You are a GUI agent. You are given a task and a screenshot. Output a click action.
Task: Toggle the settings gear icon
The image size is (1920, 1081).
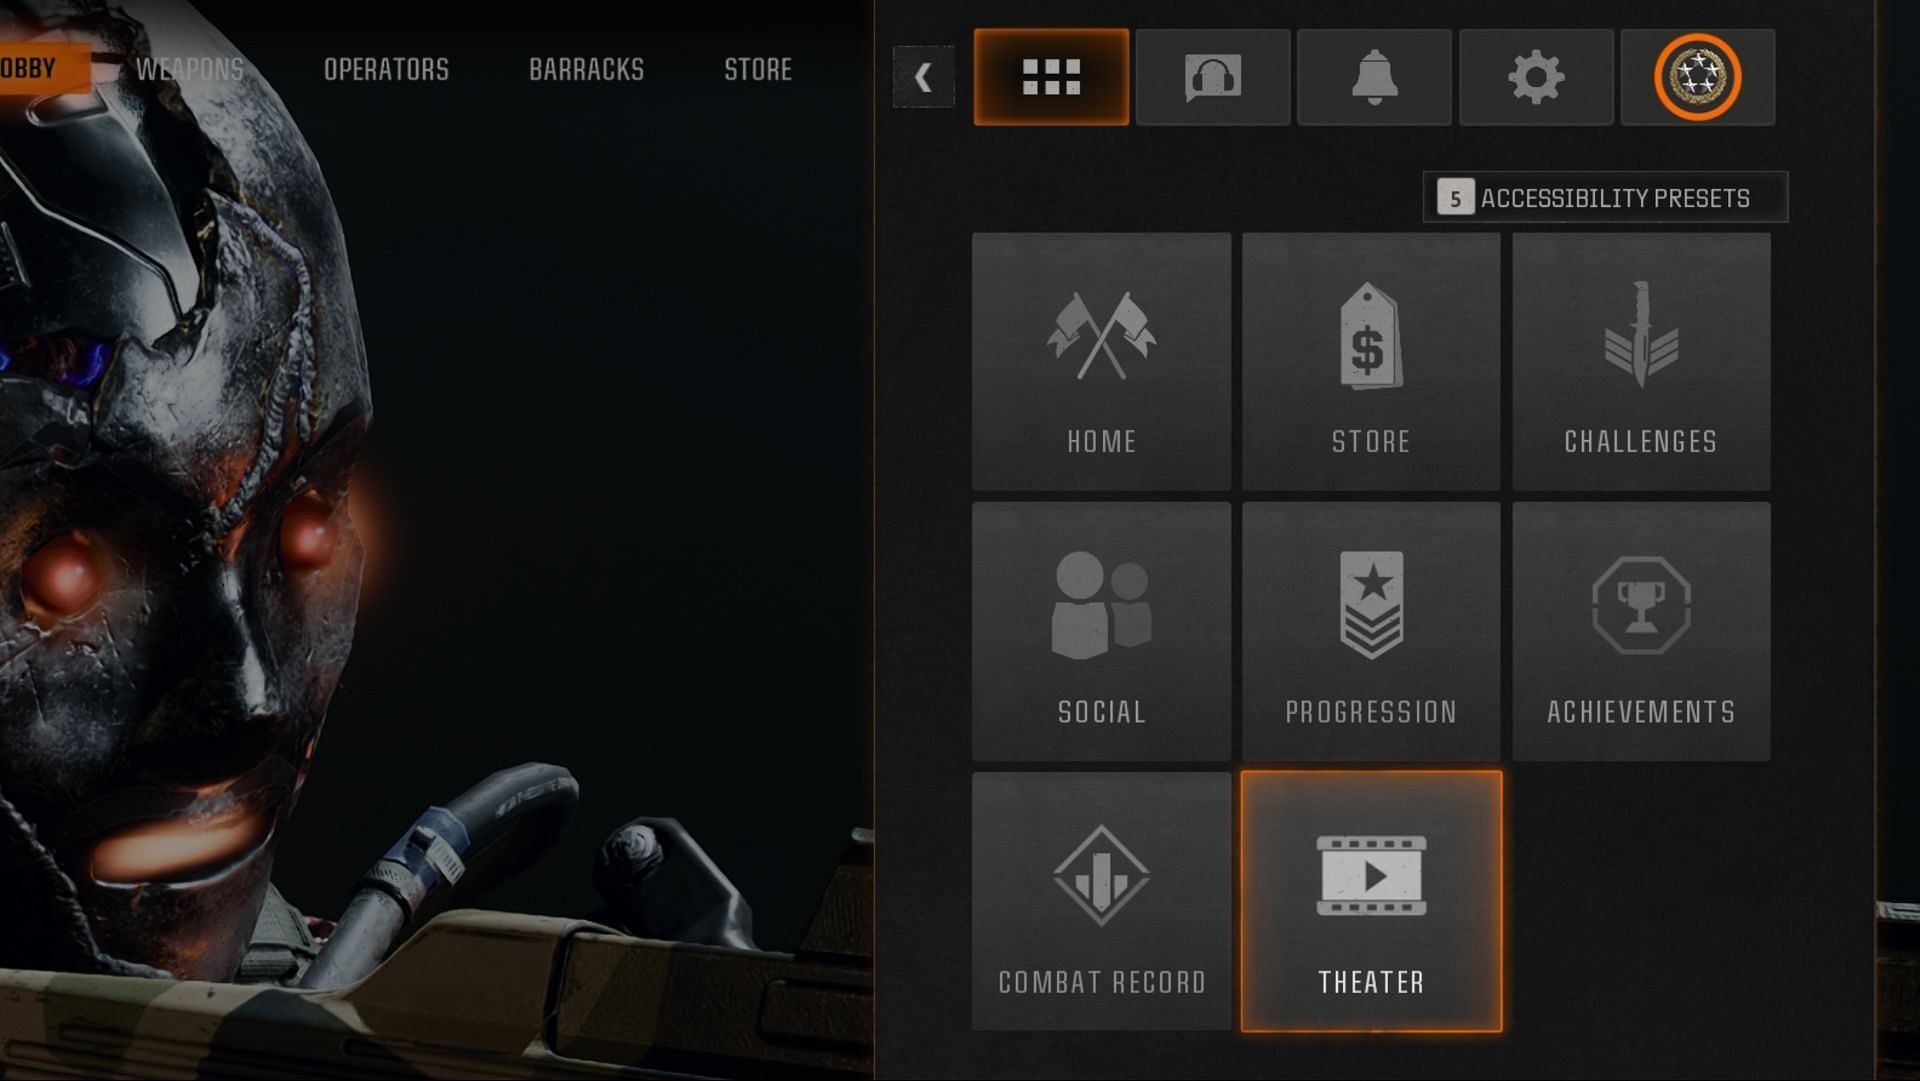pyautogui.click(x=1535, y=76)
